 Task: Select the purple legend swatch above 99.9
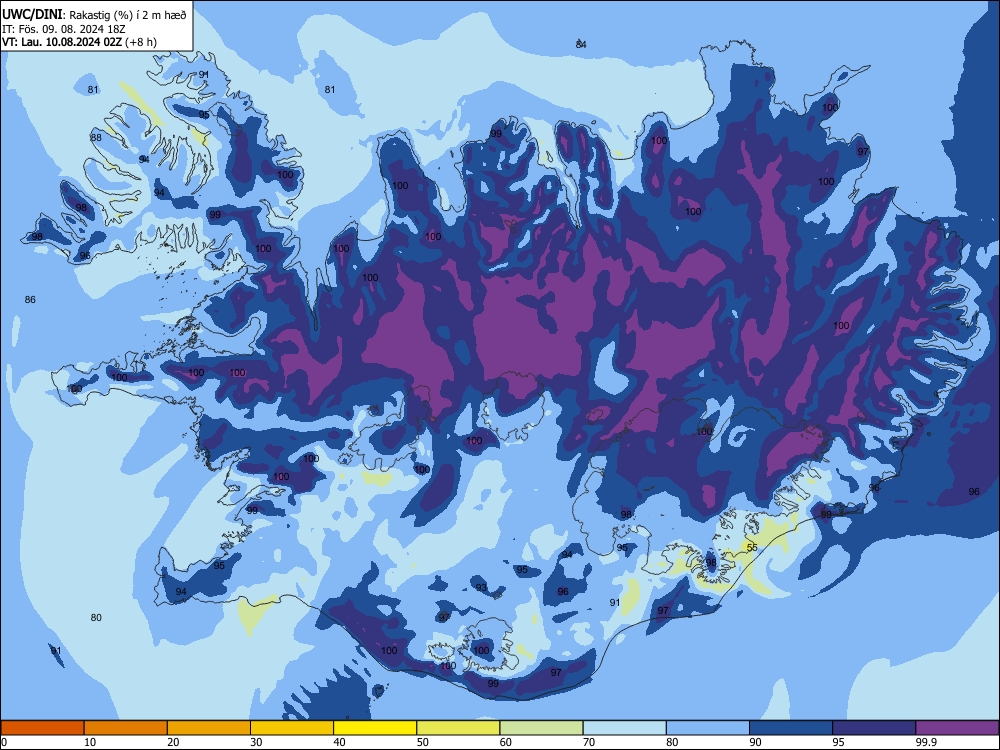pyautogui.click(x=957, y=728)
